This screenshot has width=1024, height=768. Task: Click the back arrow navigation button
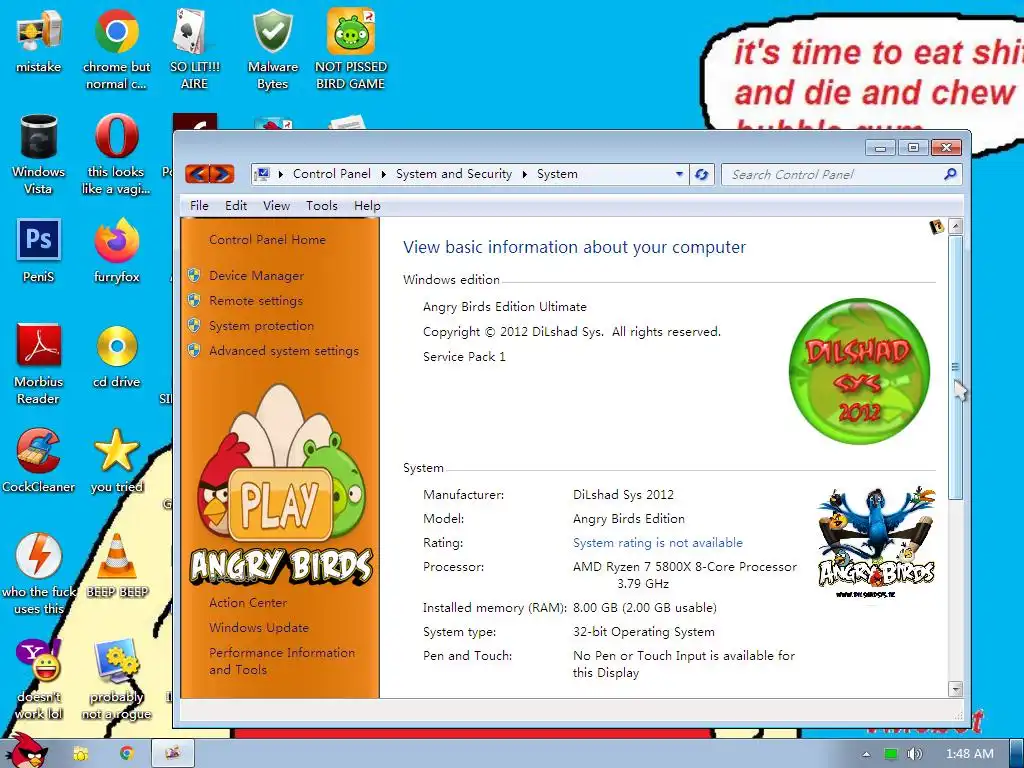[x=198, y=174]
